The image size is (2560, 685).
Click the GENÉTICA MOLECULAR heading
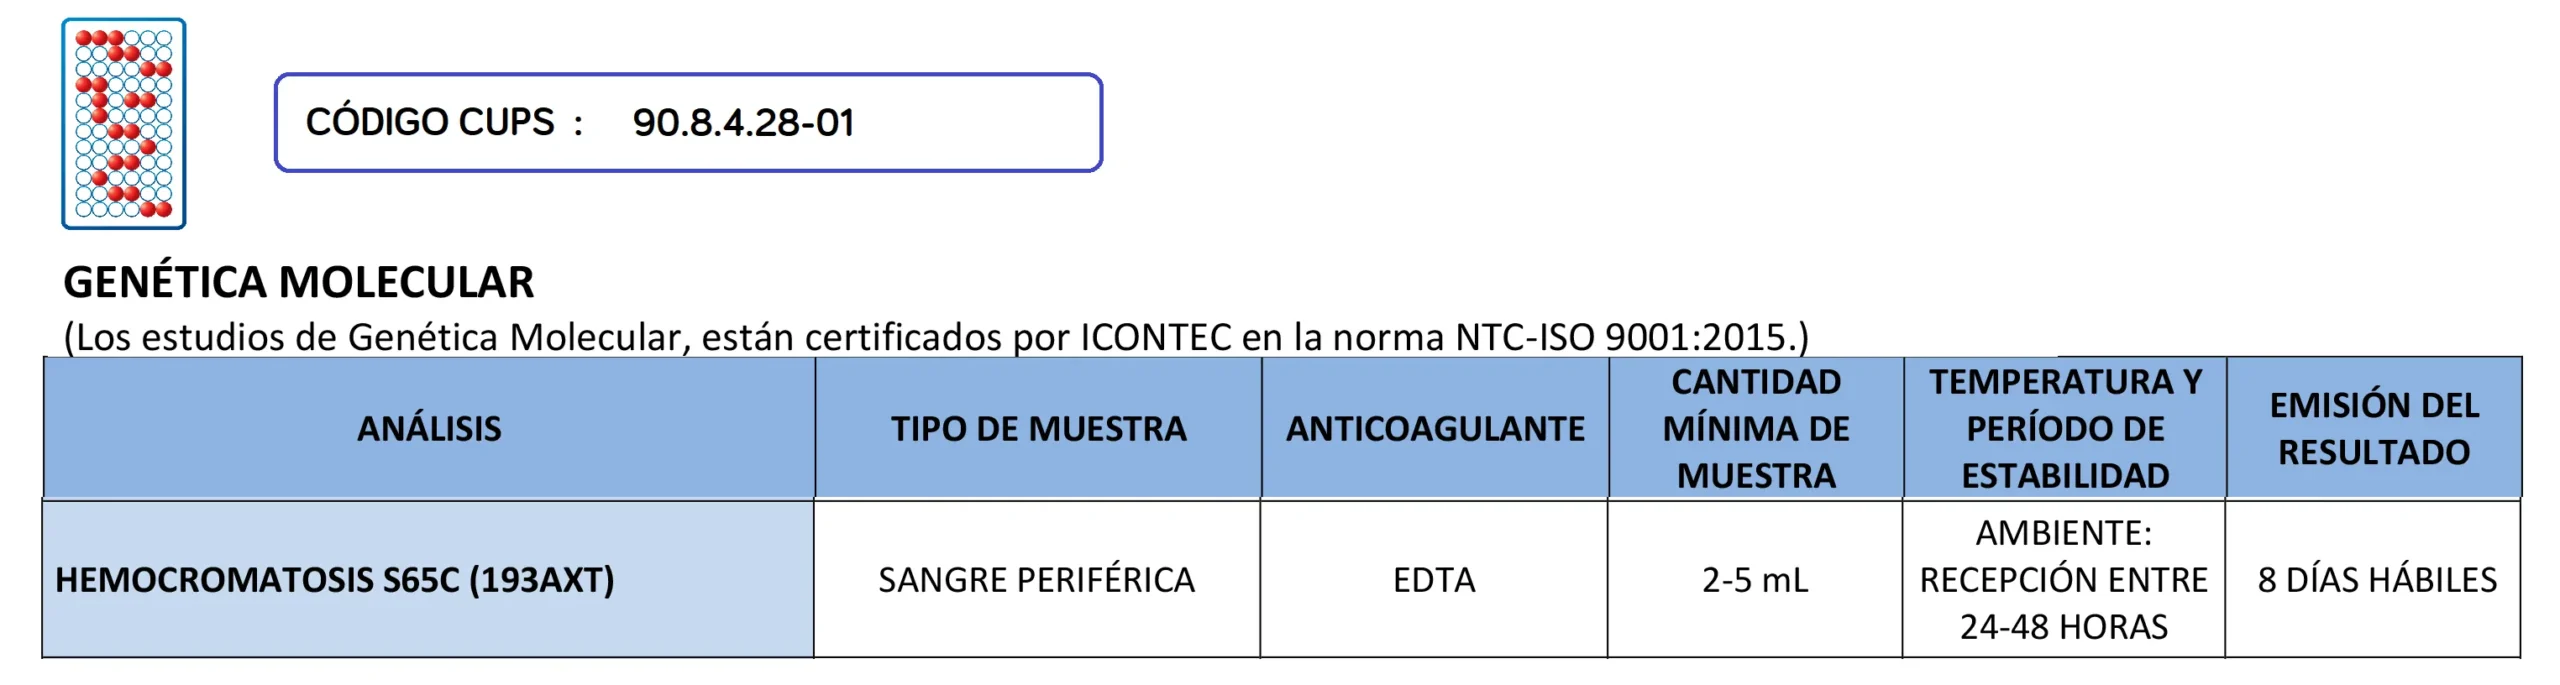(x=298, y=282)
